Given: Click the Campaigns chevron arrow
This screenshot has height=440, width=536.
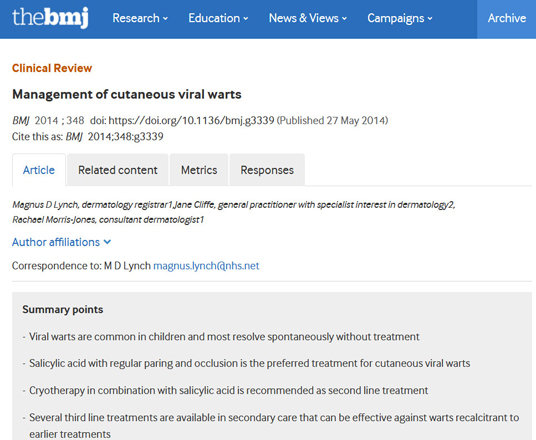Looking at the screenshot, I should (430, 18).
